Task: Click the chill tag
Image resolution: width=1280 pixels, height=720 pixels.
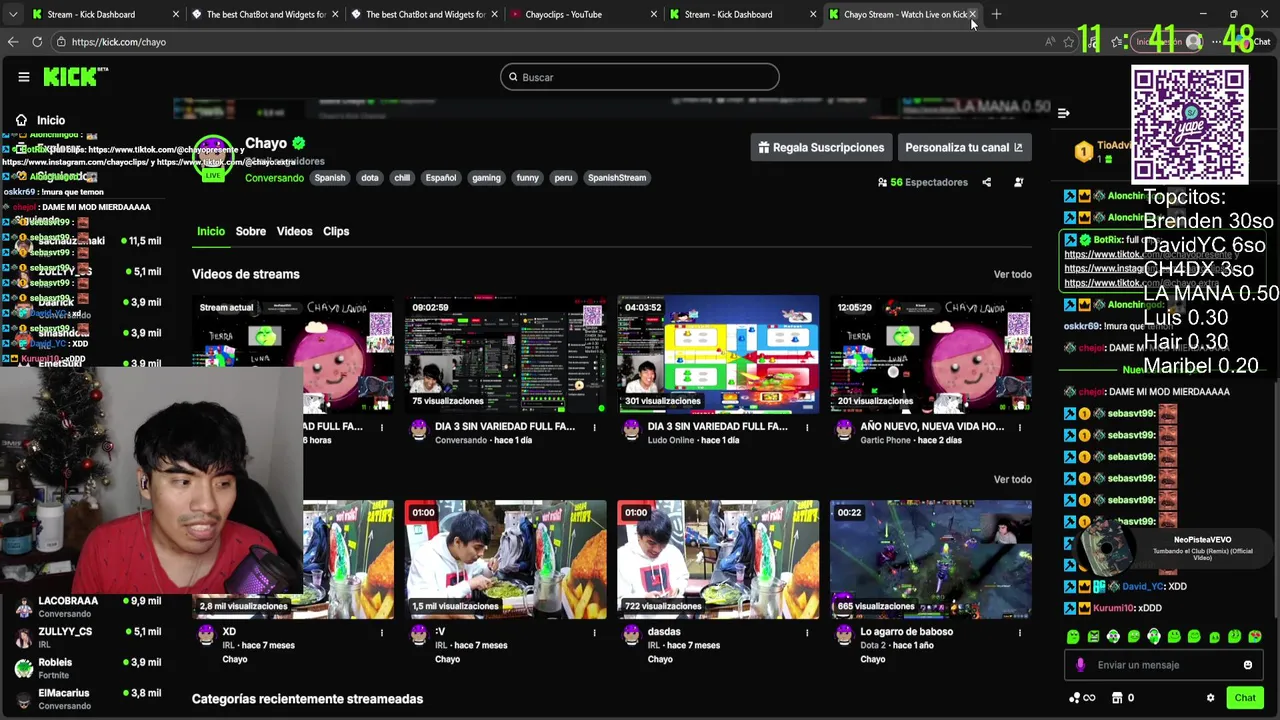Action: pos(402,178)
